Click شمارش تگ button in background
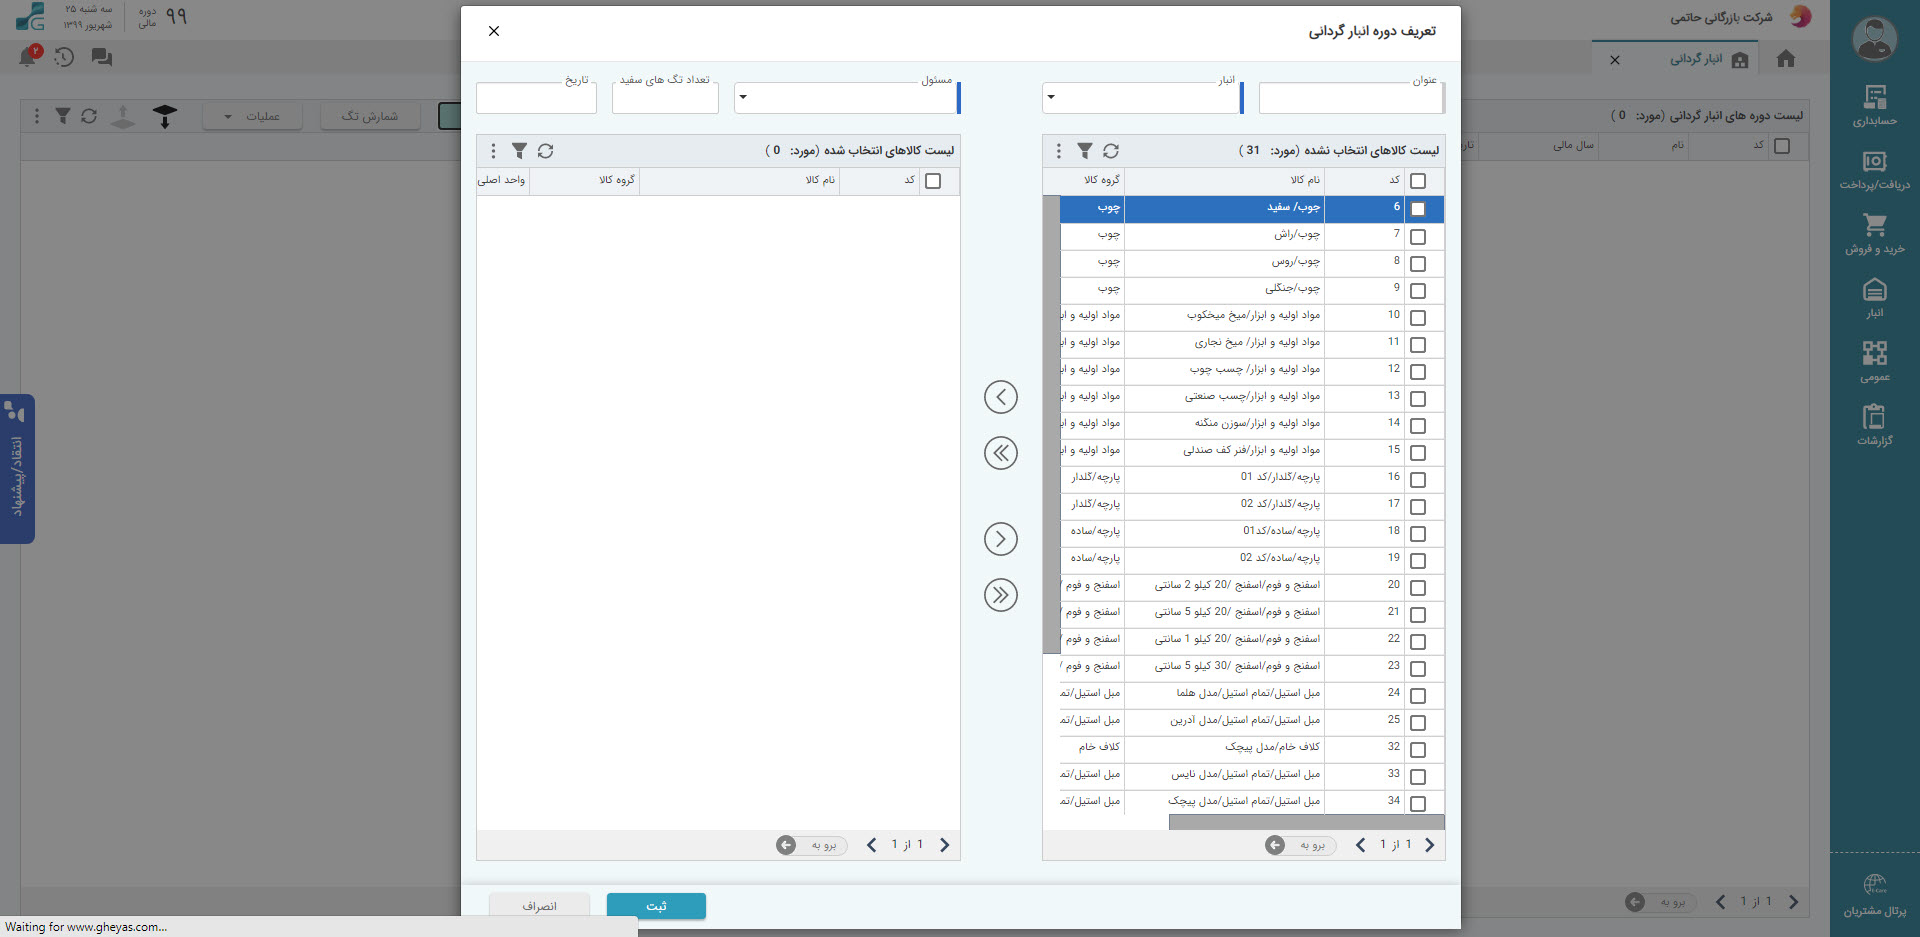This screenshot has width=1920, height=937. tap(370, 116)
